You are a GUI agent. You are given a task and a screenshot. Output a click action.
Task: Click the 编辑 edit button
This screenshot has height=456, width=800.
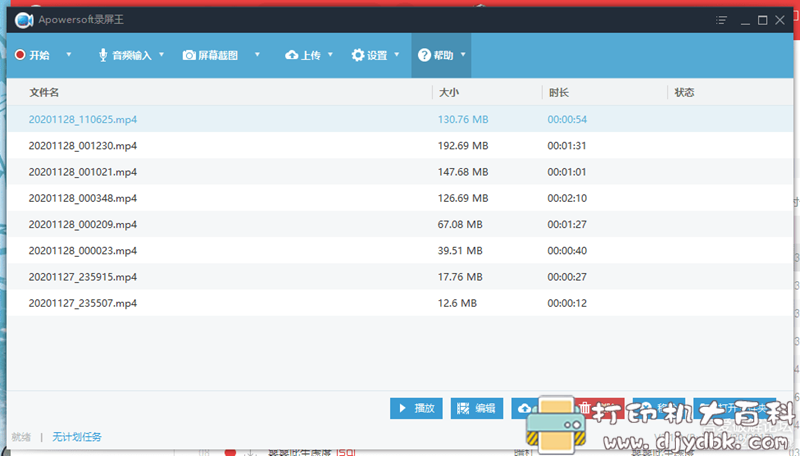coord(477,408)
